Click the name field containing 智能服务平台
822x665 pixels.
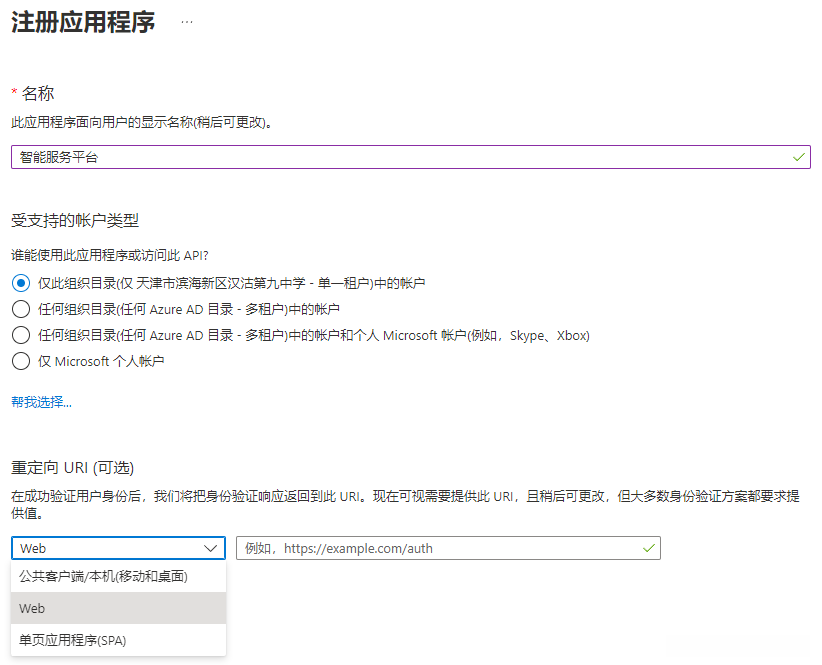[411, 157]
